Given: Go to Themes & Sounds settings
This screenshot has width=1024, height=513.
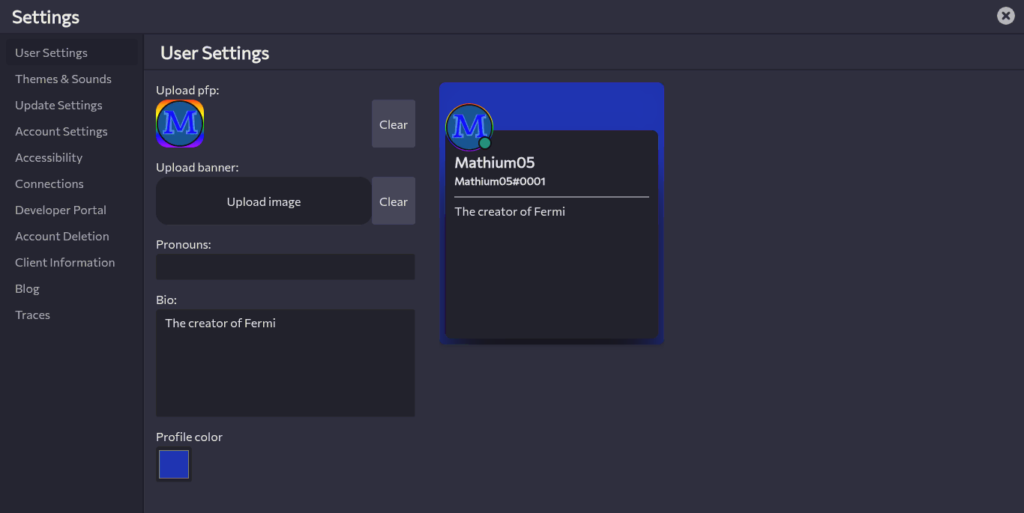Looking at the screenshot, I should [x=63, y=79].
